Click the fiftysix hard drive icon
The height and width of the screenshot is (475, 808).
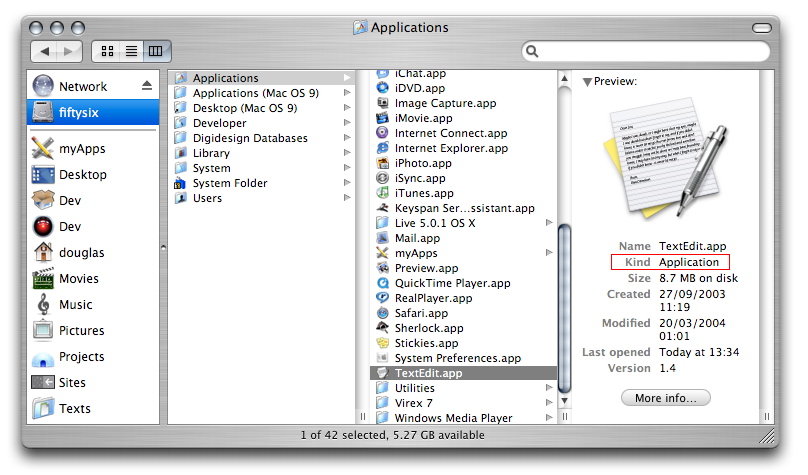point(43,113)
